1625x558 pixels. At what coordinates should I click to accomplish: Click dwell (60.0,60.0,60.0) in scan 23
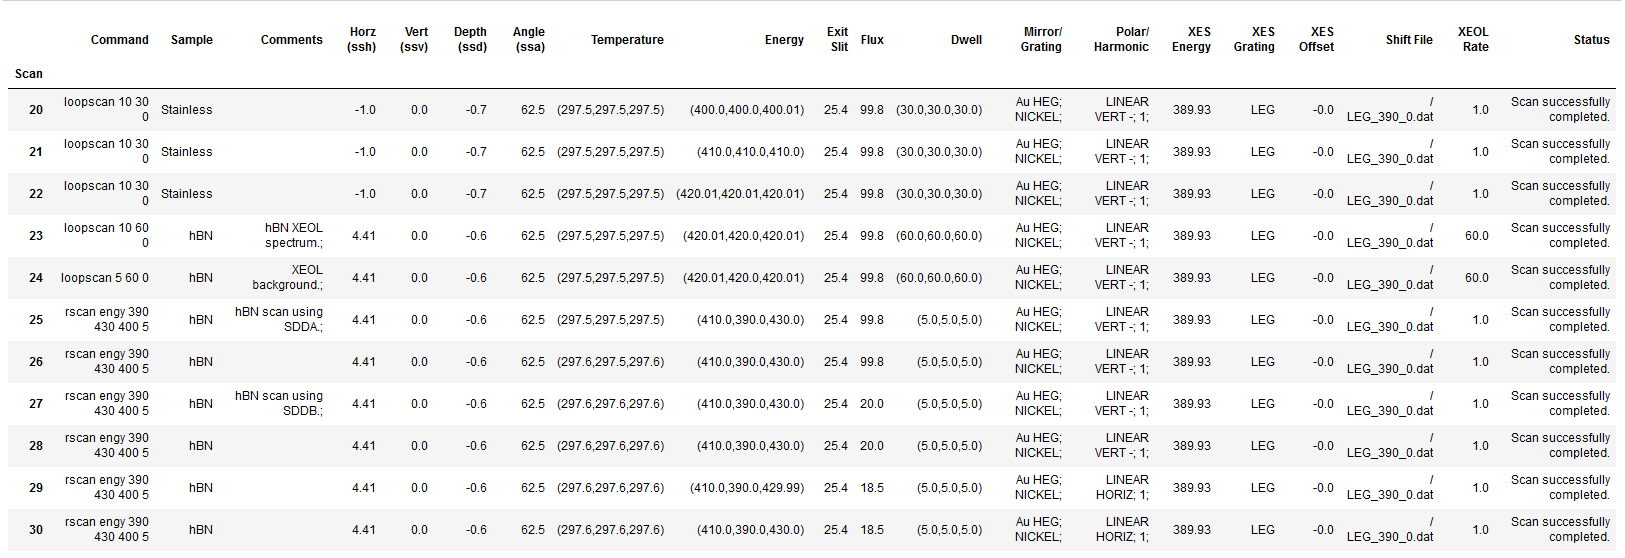(x=939, y=236)
